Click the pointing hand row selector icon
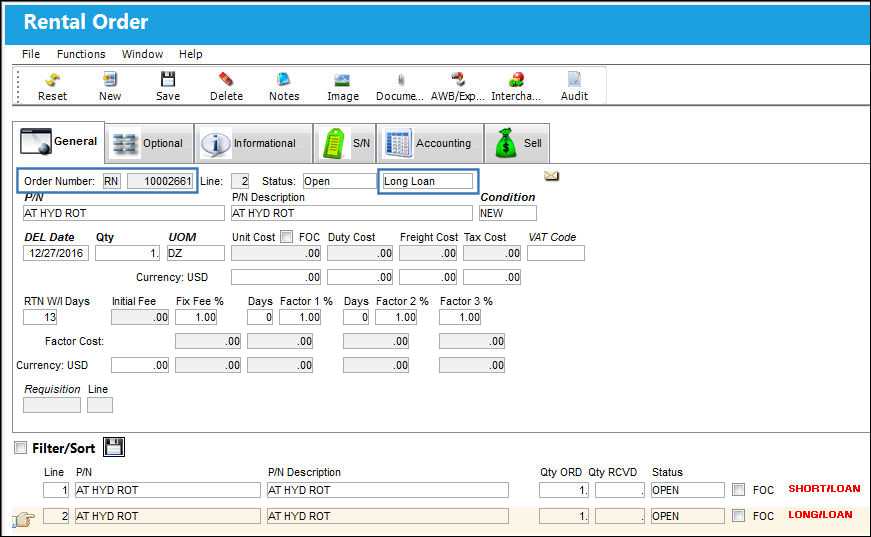The image size is (871, 537). point(23,519)
